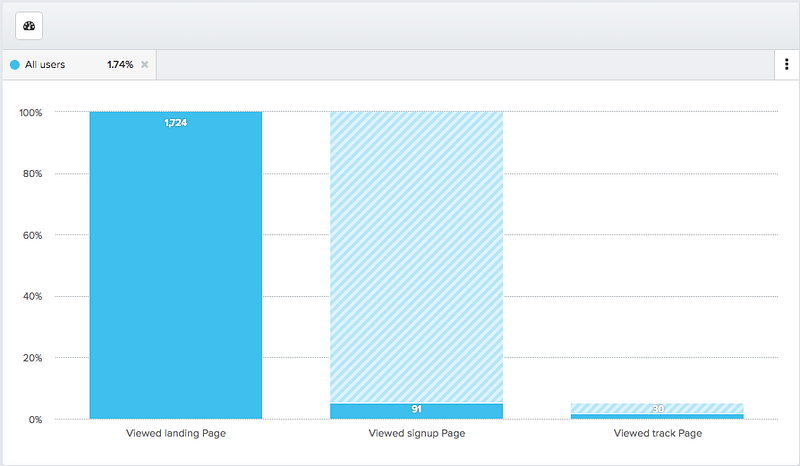Screen dimensions: 800x466
Task: Click the Viewed signup Page axis label
Action: click(417, 433)
